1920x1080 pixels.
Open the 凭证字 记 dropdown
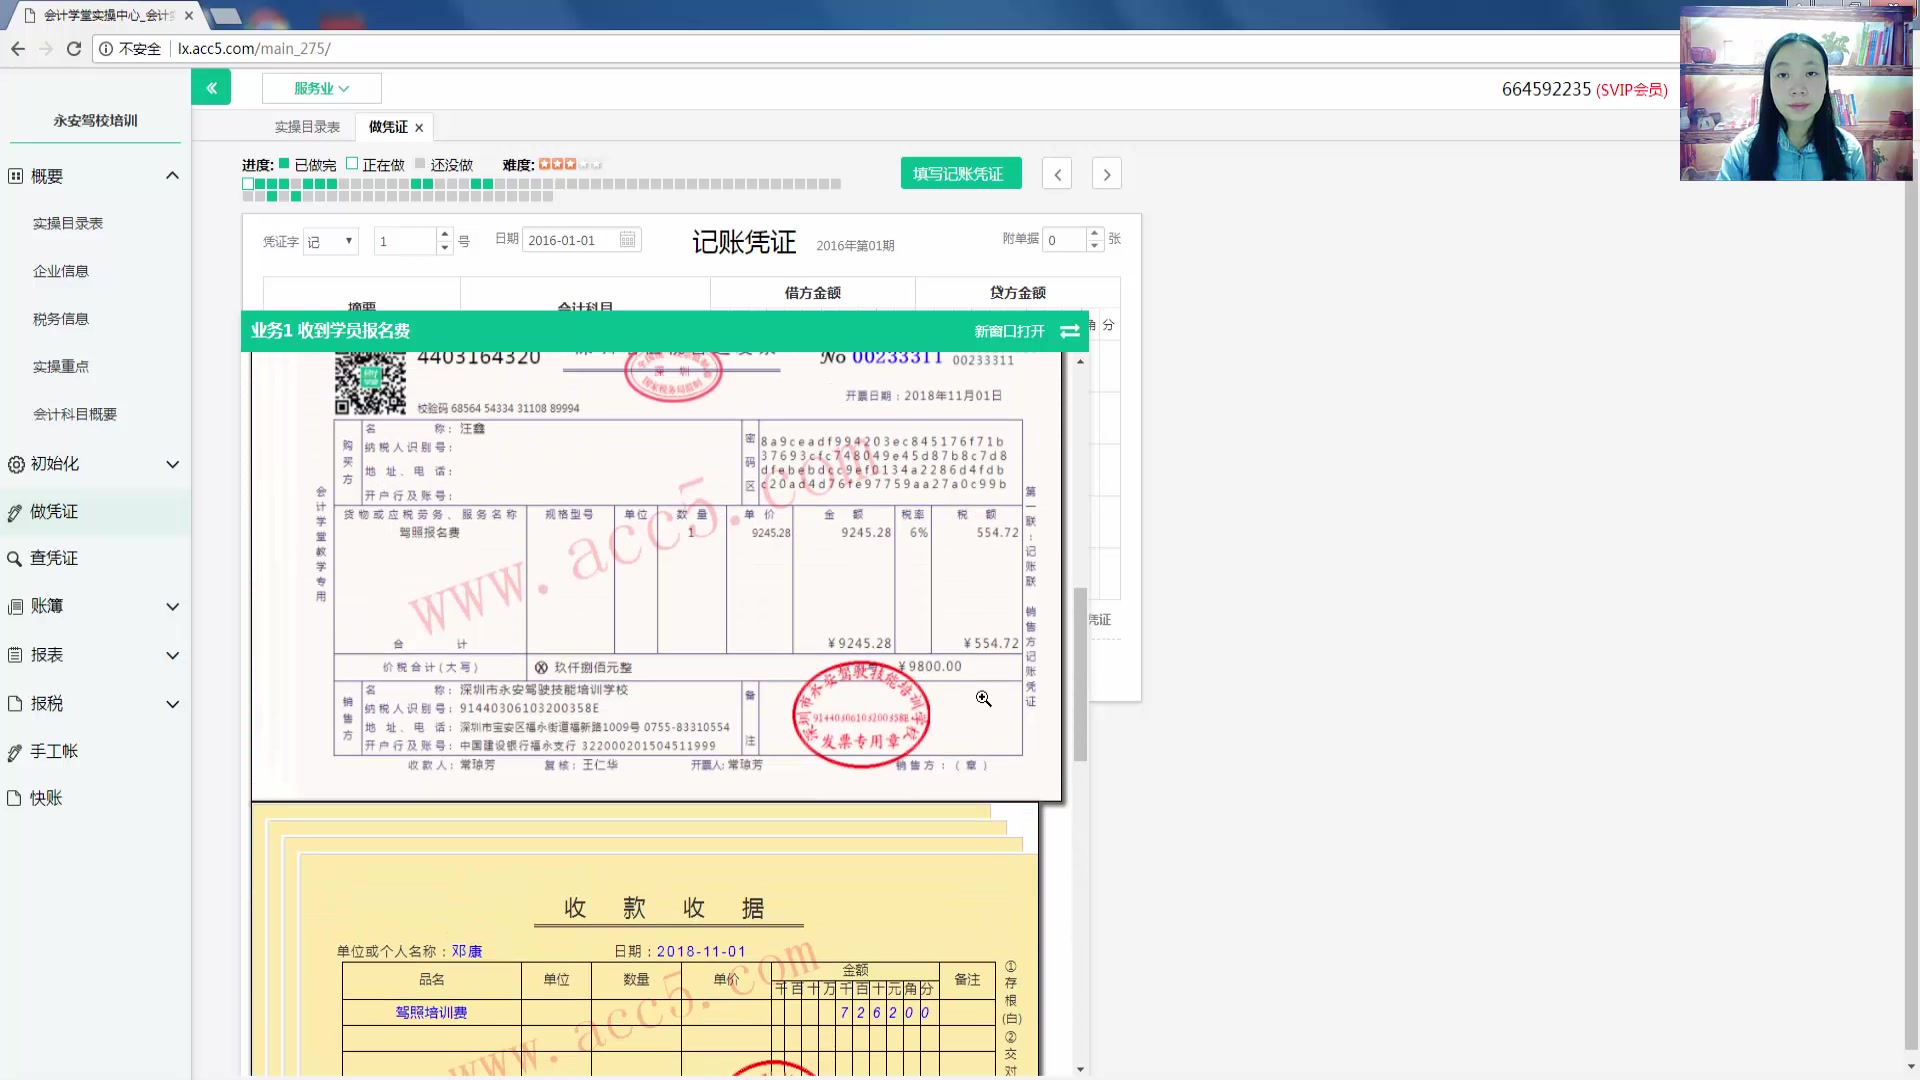click(x=331, y=241)
